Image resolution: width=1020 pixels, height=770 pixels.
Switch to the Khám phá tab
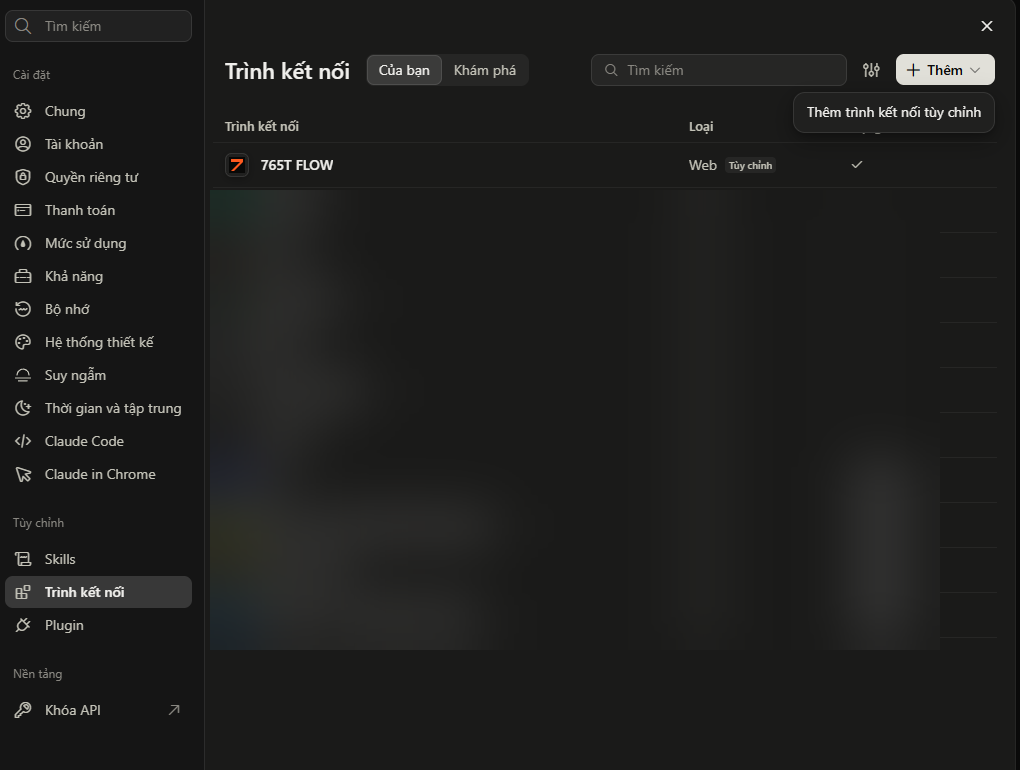click(x=485, y=70)
